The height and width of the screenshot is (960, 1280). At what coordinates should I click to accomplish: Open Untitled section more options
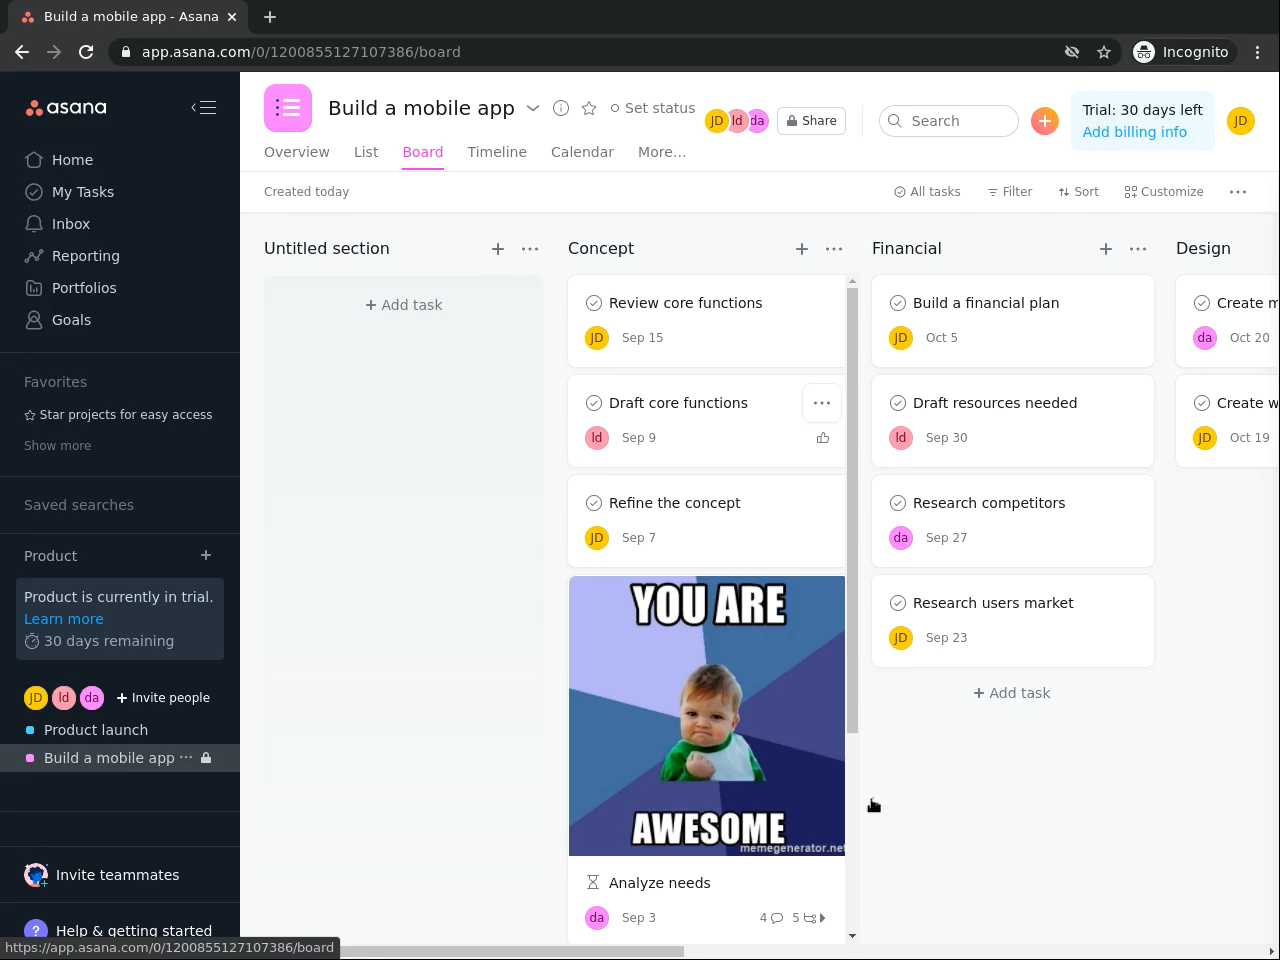point(530,249)
